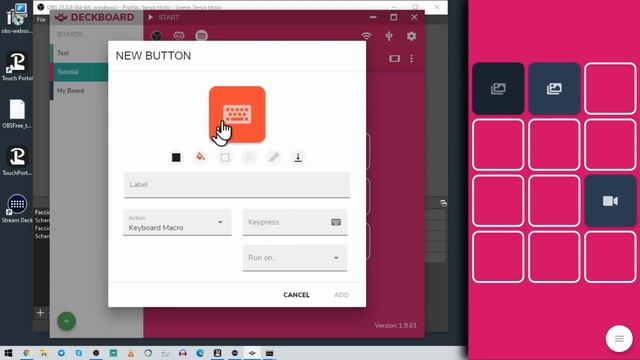Open the round hamburger menu button
Image resolution: width=640 pixels, height=360 pixels.
point(619,339)
